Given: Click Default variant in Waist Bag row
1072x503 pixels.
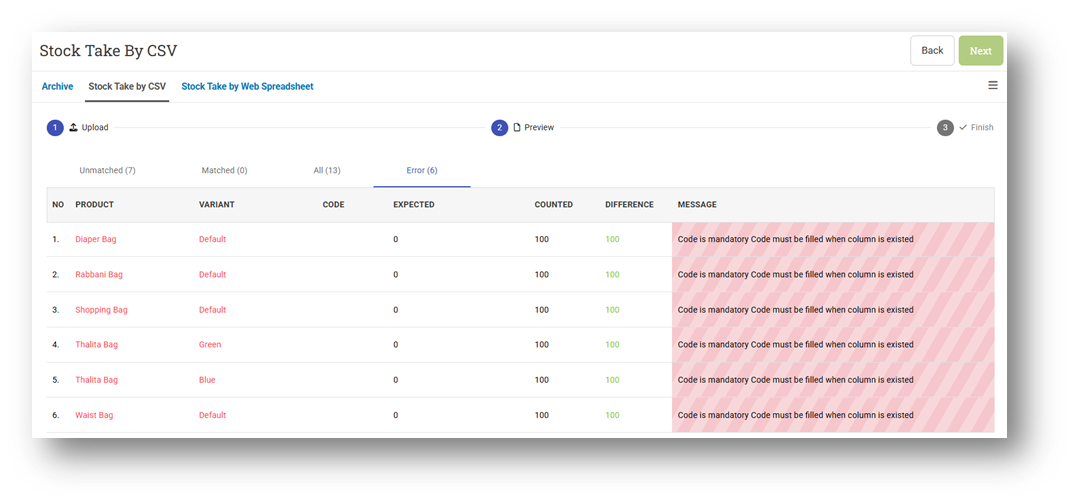Looking at the screenshot, I should [x=213, y=415].
